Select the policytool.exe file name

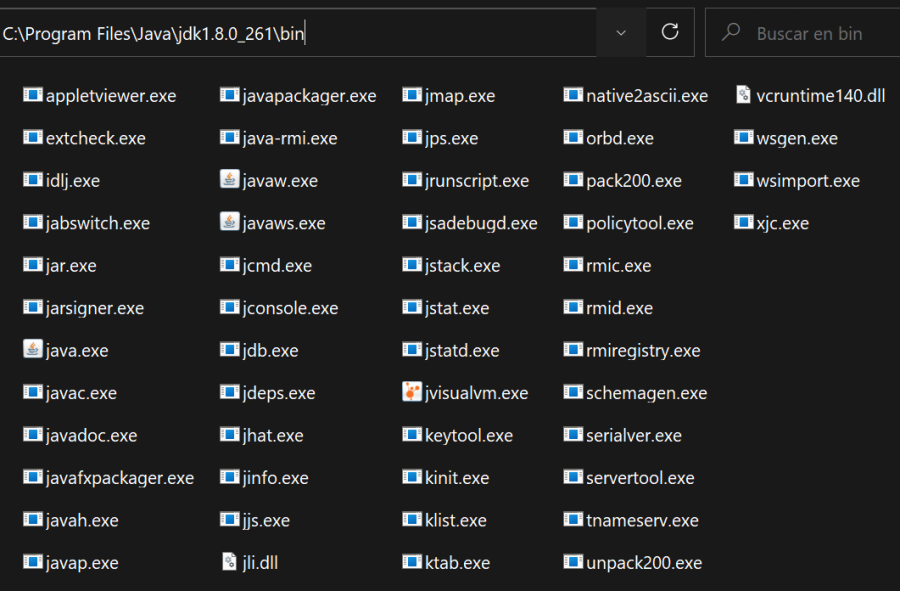point(639,223)
